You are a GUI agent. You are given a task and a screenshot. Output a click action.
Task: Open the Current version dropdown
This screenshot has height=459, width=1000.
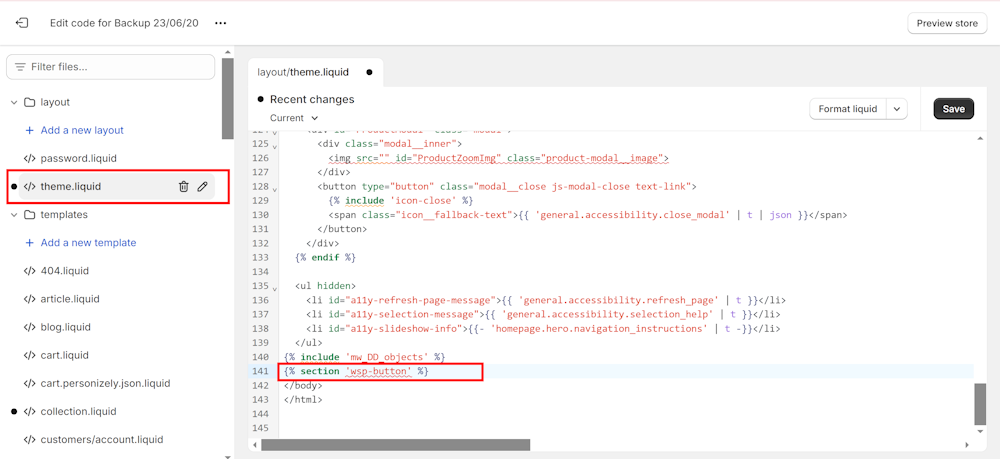coord(294,118)
